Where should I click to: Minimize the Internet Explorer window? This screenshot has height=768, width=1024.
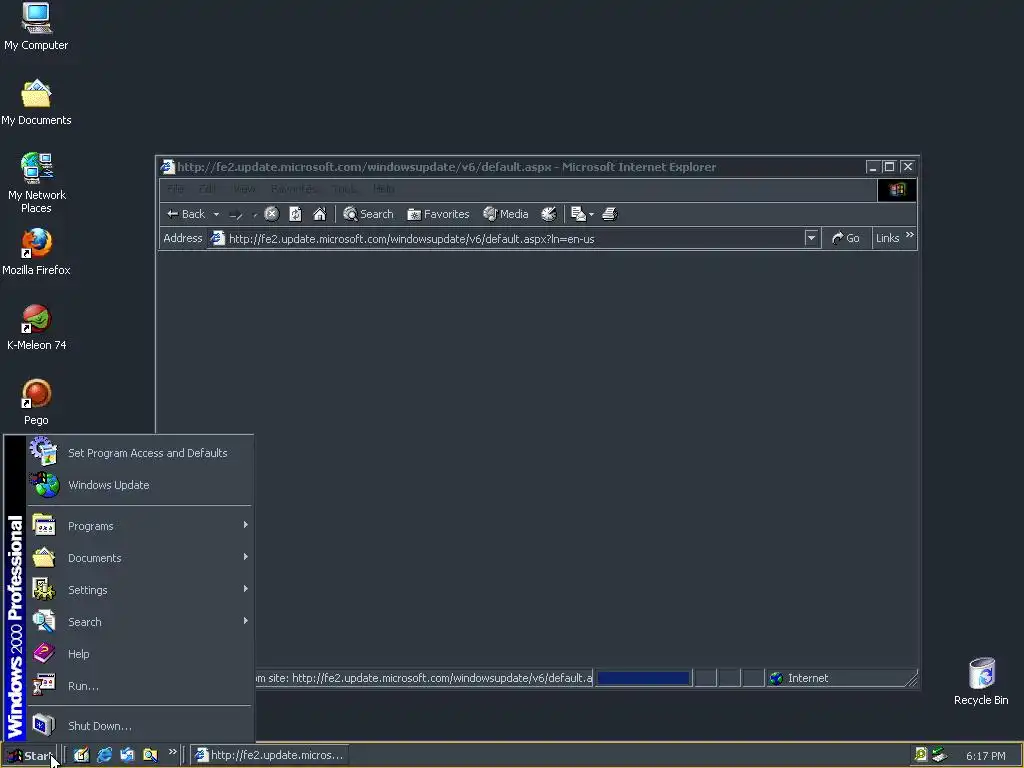point(872,167)
